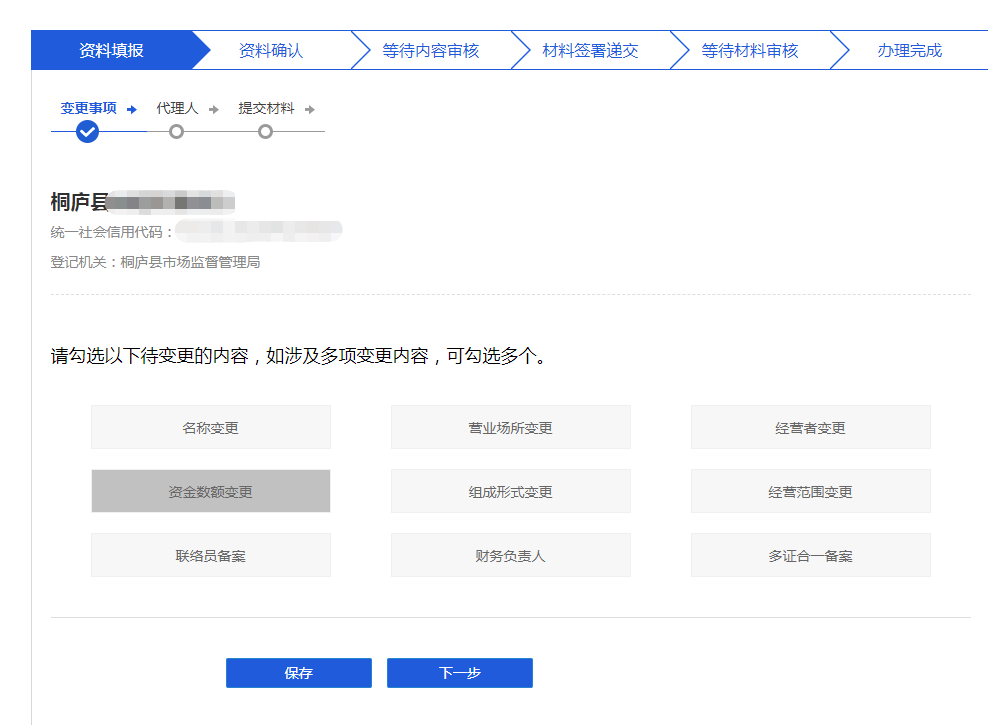Image resolution: width=988 pixels, height=725 pixels.
Task: Select the 营业场所变更 change option
Action: [x=511, y=427]
